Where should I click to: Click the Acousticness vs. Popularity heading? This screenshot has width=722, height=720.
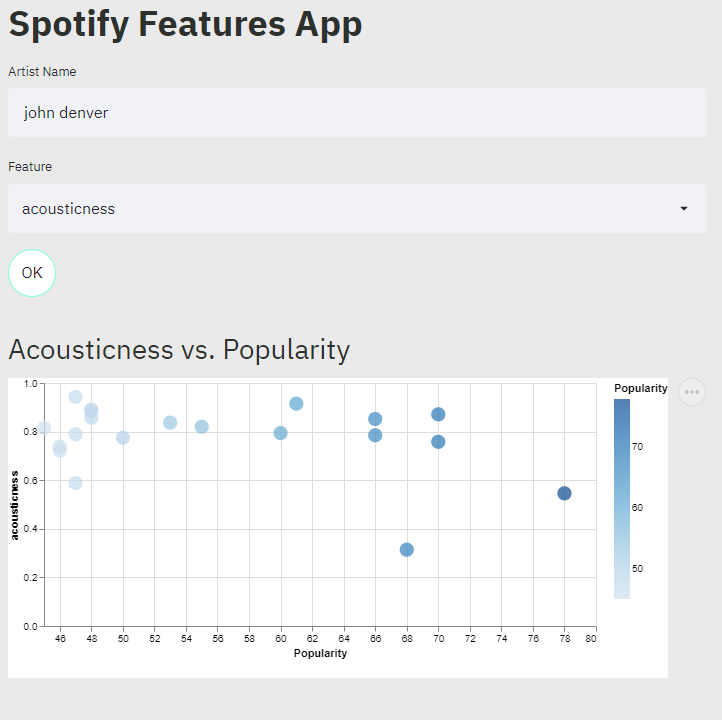click(x=179, y=349)
